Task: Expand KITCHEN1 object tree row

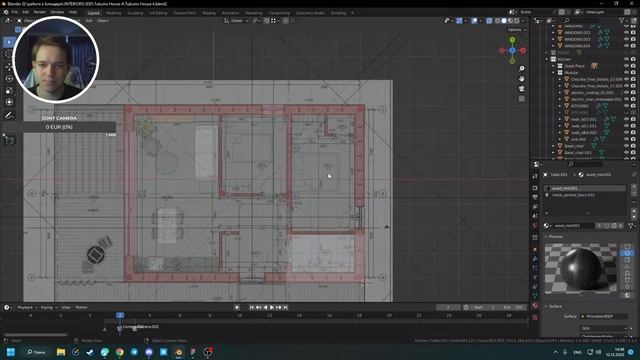Action: pos(560,106)
